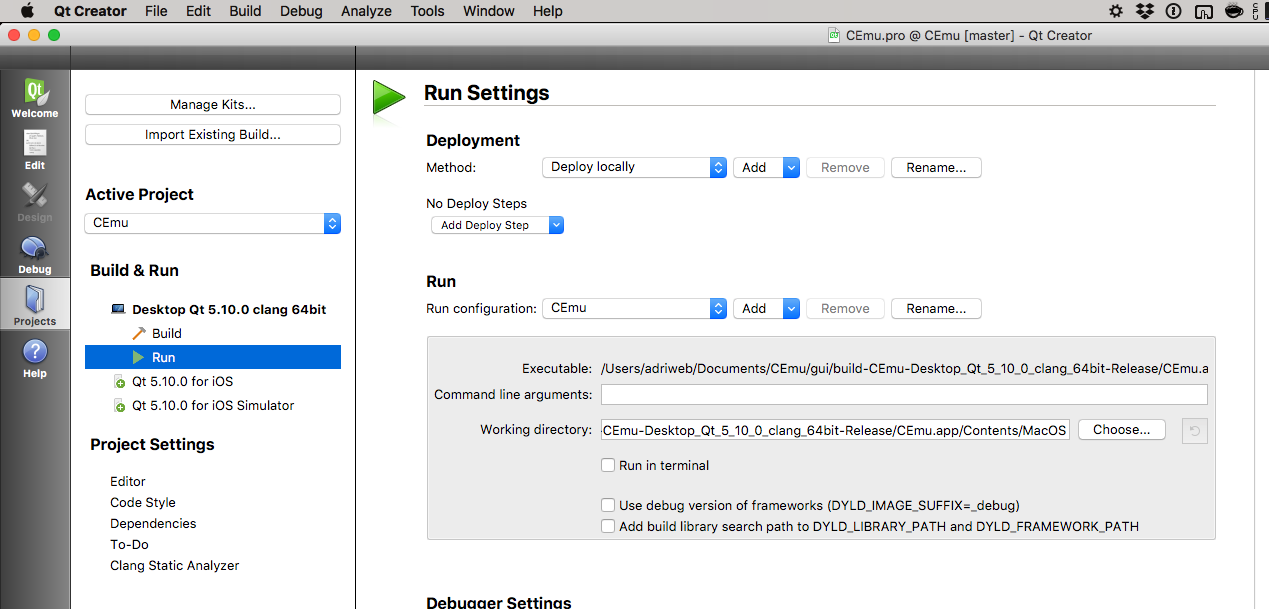Open the Welcome mode in sidebar
This screenshot has height=609, width=1269.
pos(35,99)
